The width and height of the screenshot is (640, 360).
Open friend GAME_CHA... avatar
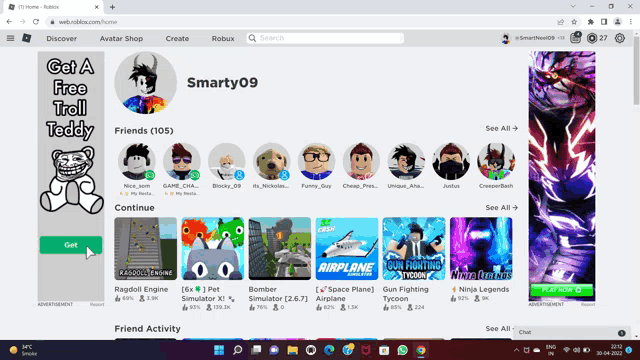pyautogui.click(x=182, y=161)
